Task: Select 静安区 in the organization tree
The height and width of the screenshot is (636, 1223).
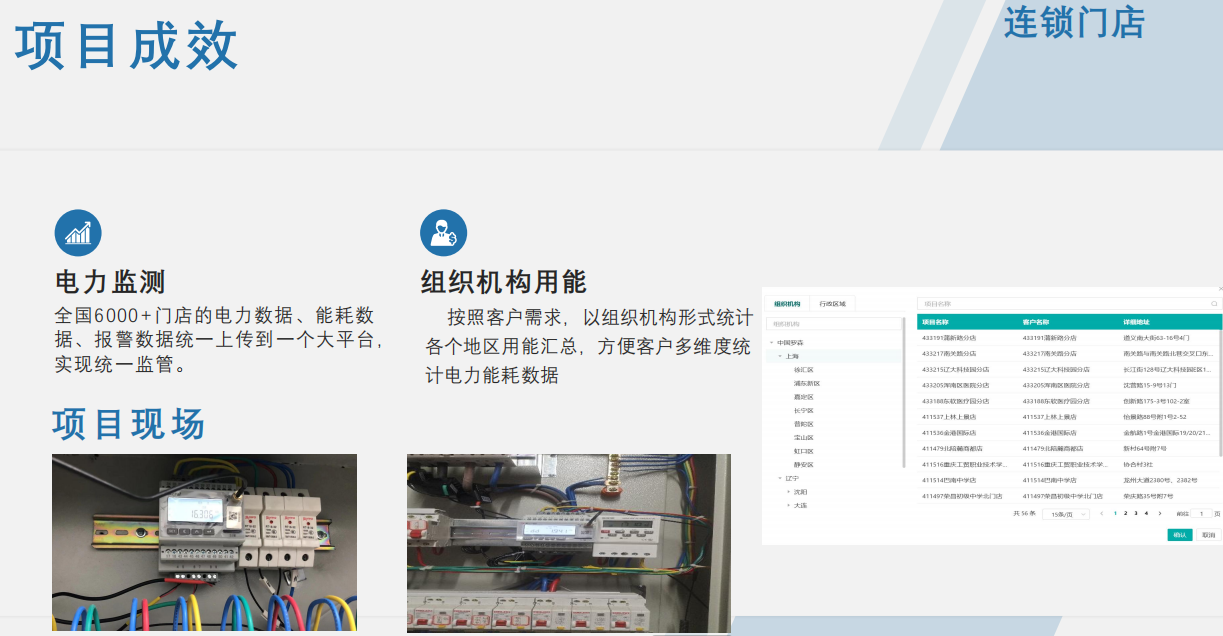Action: [x=803, y=465]
